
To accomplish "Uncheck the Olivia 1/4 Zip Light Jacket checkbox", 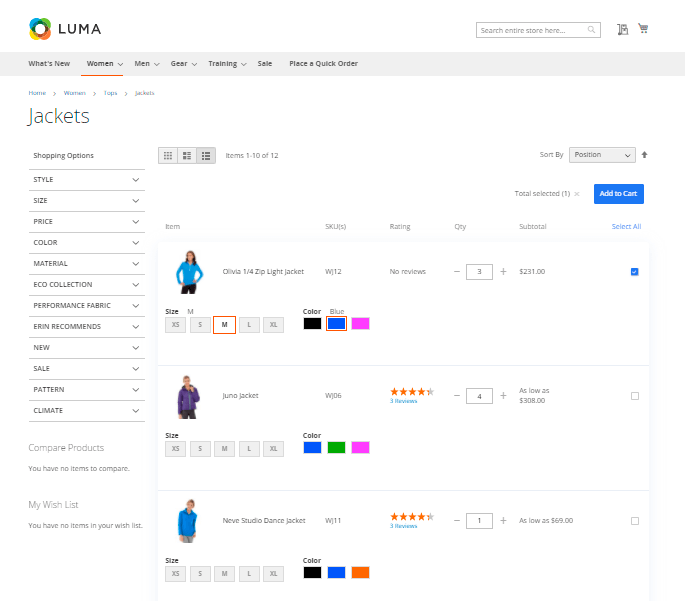I will [635, 272].
